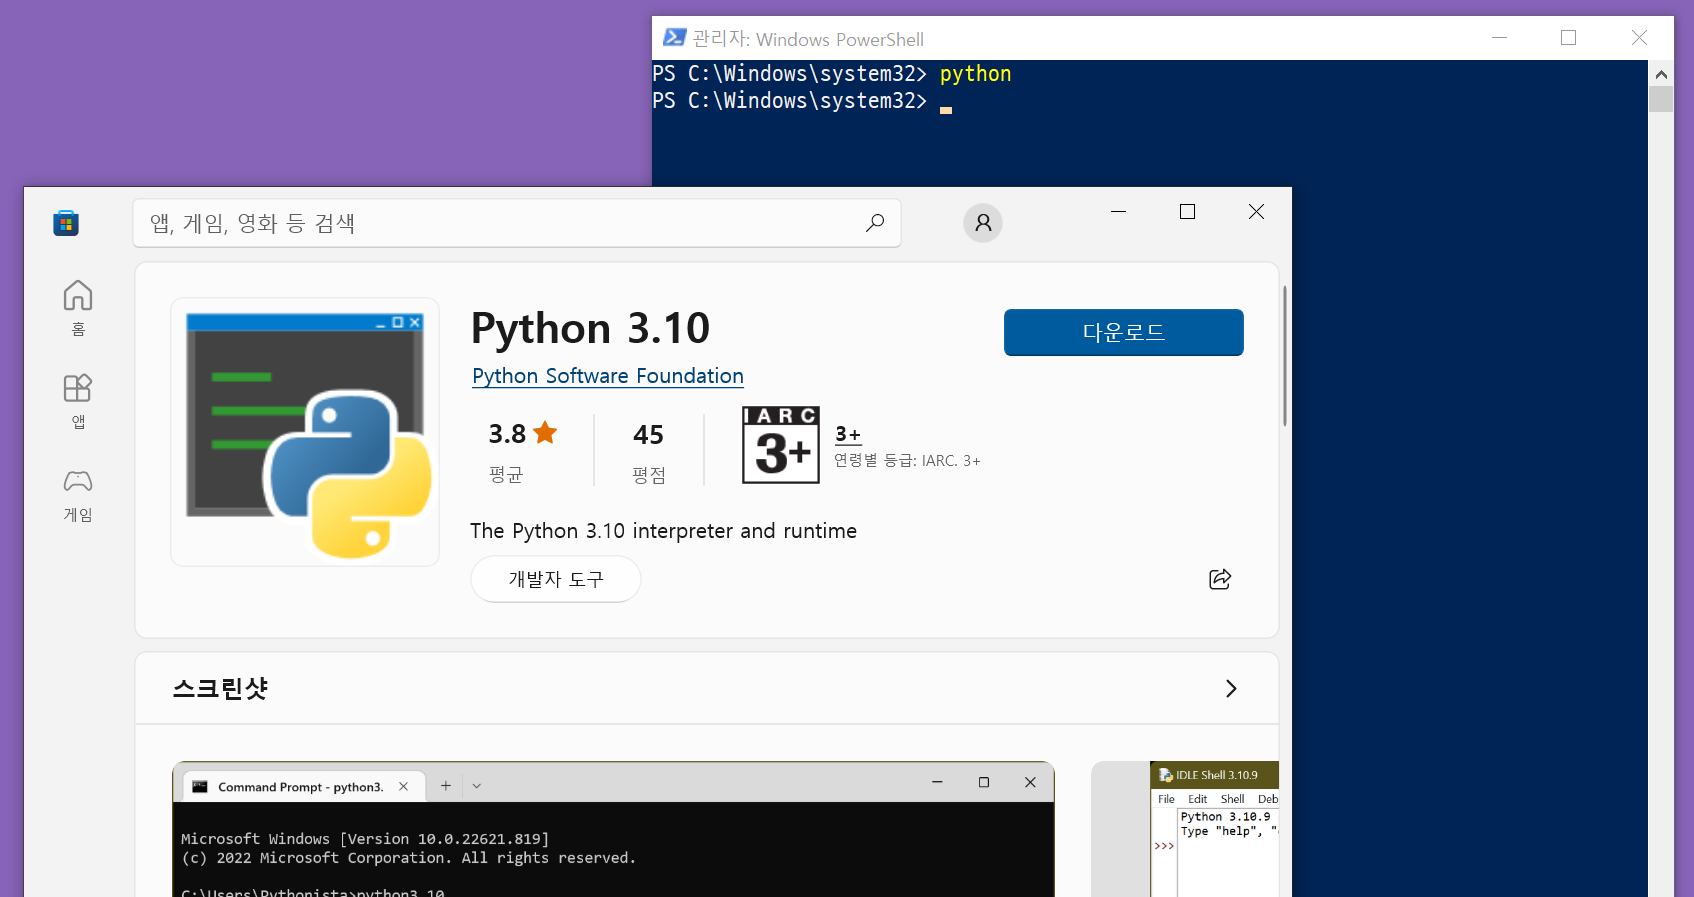The image size is (1694, 897).
Task: Close the PowerShell window
Action: [1639, 38]
